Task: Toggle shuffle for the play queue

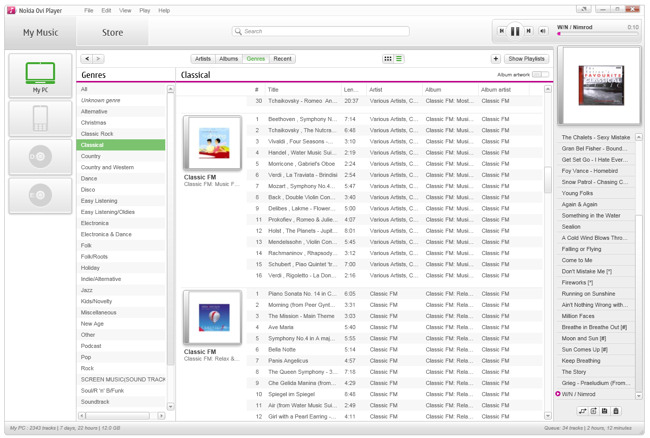Action: tap(583, 411)
